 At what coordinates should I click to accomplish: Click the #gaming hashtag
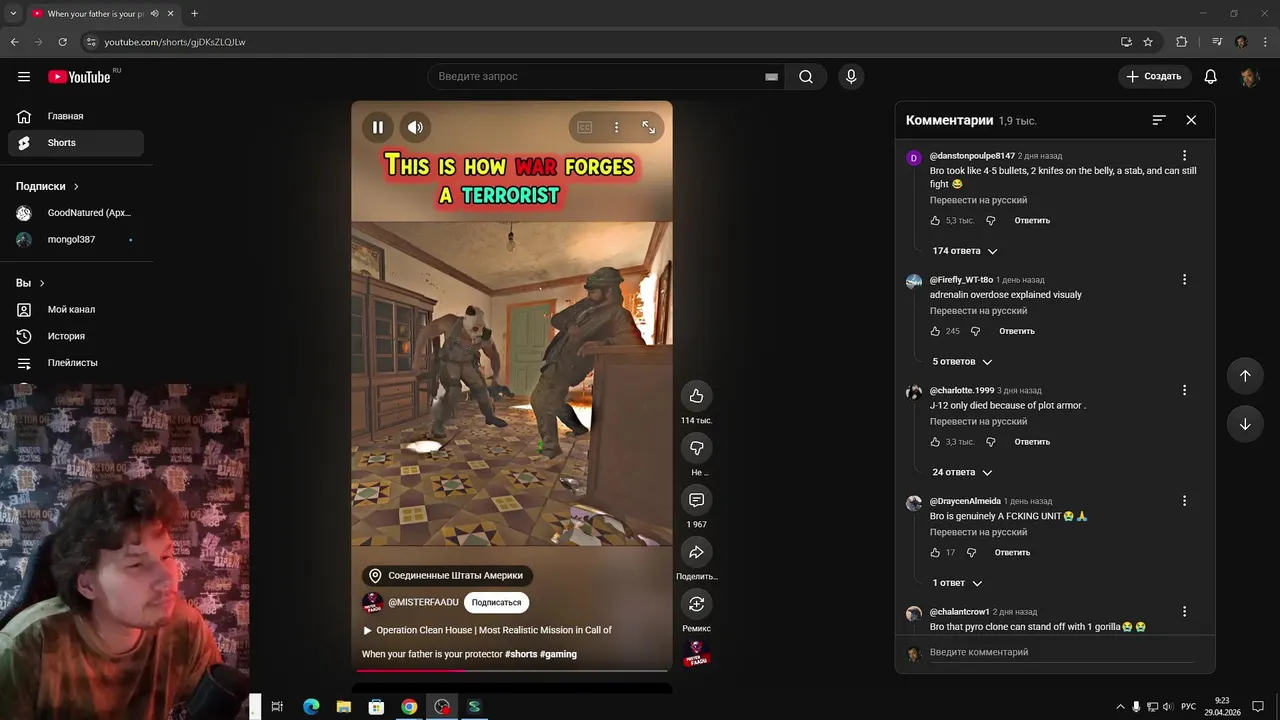coord(558,654)
